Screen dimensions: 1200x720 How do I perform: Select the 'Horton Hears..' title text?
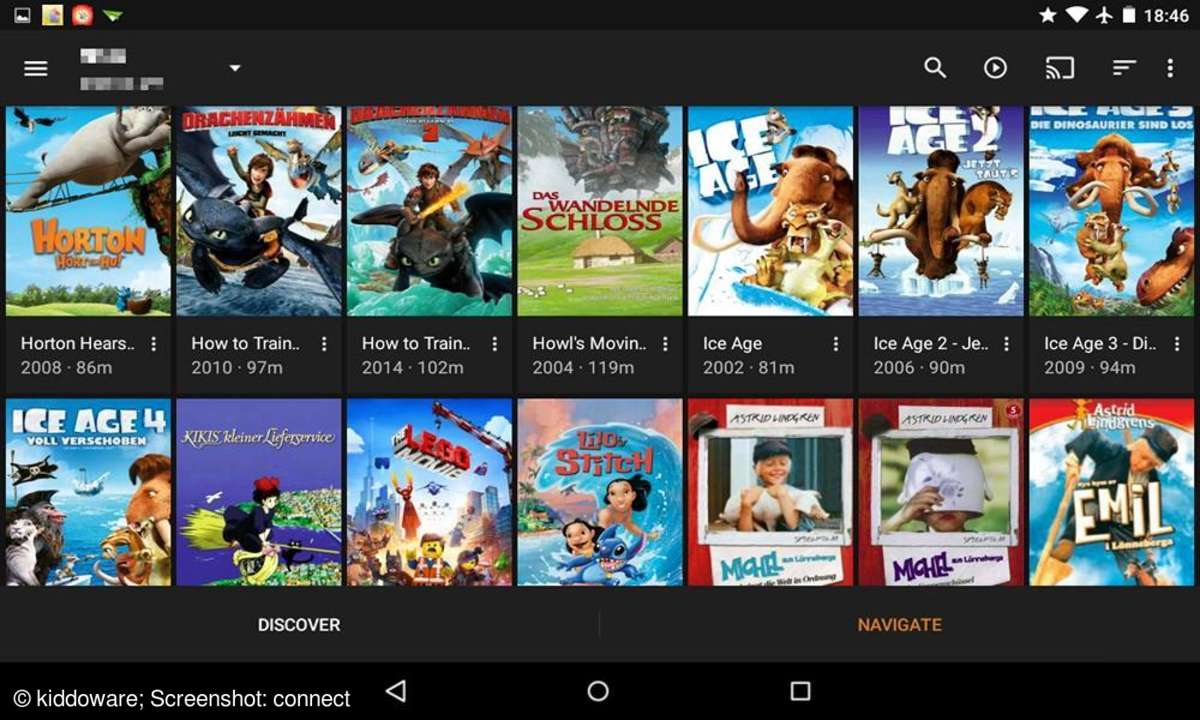pyautogui.click(x=78, y=343)
